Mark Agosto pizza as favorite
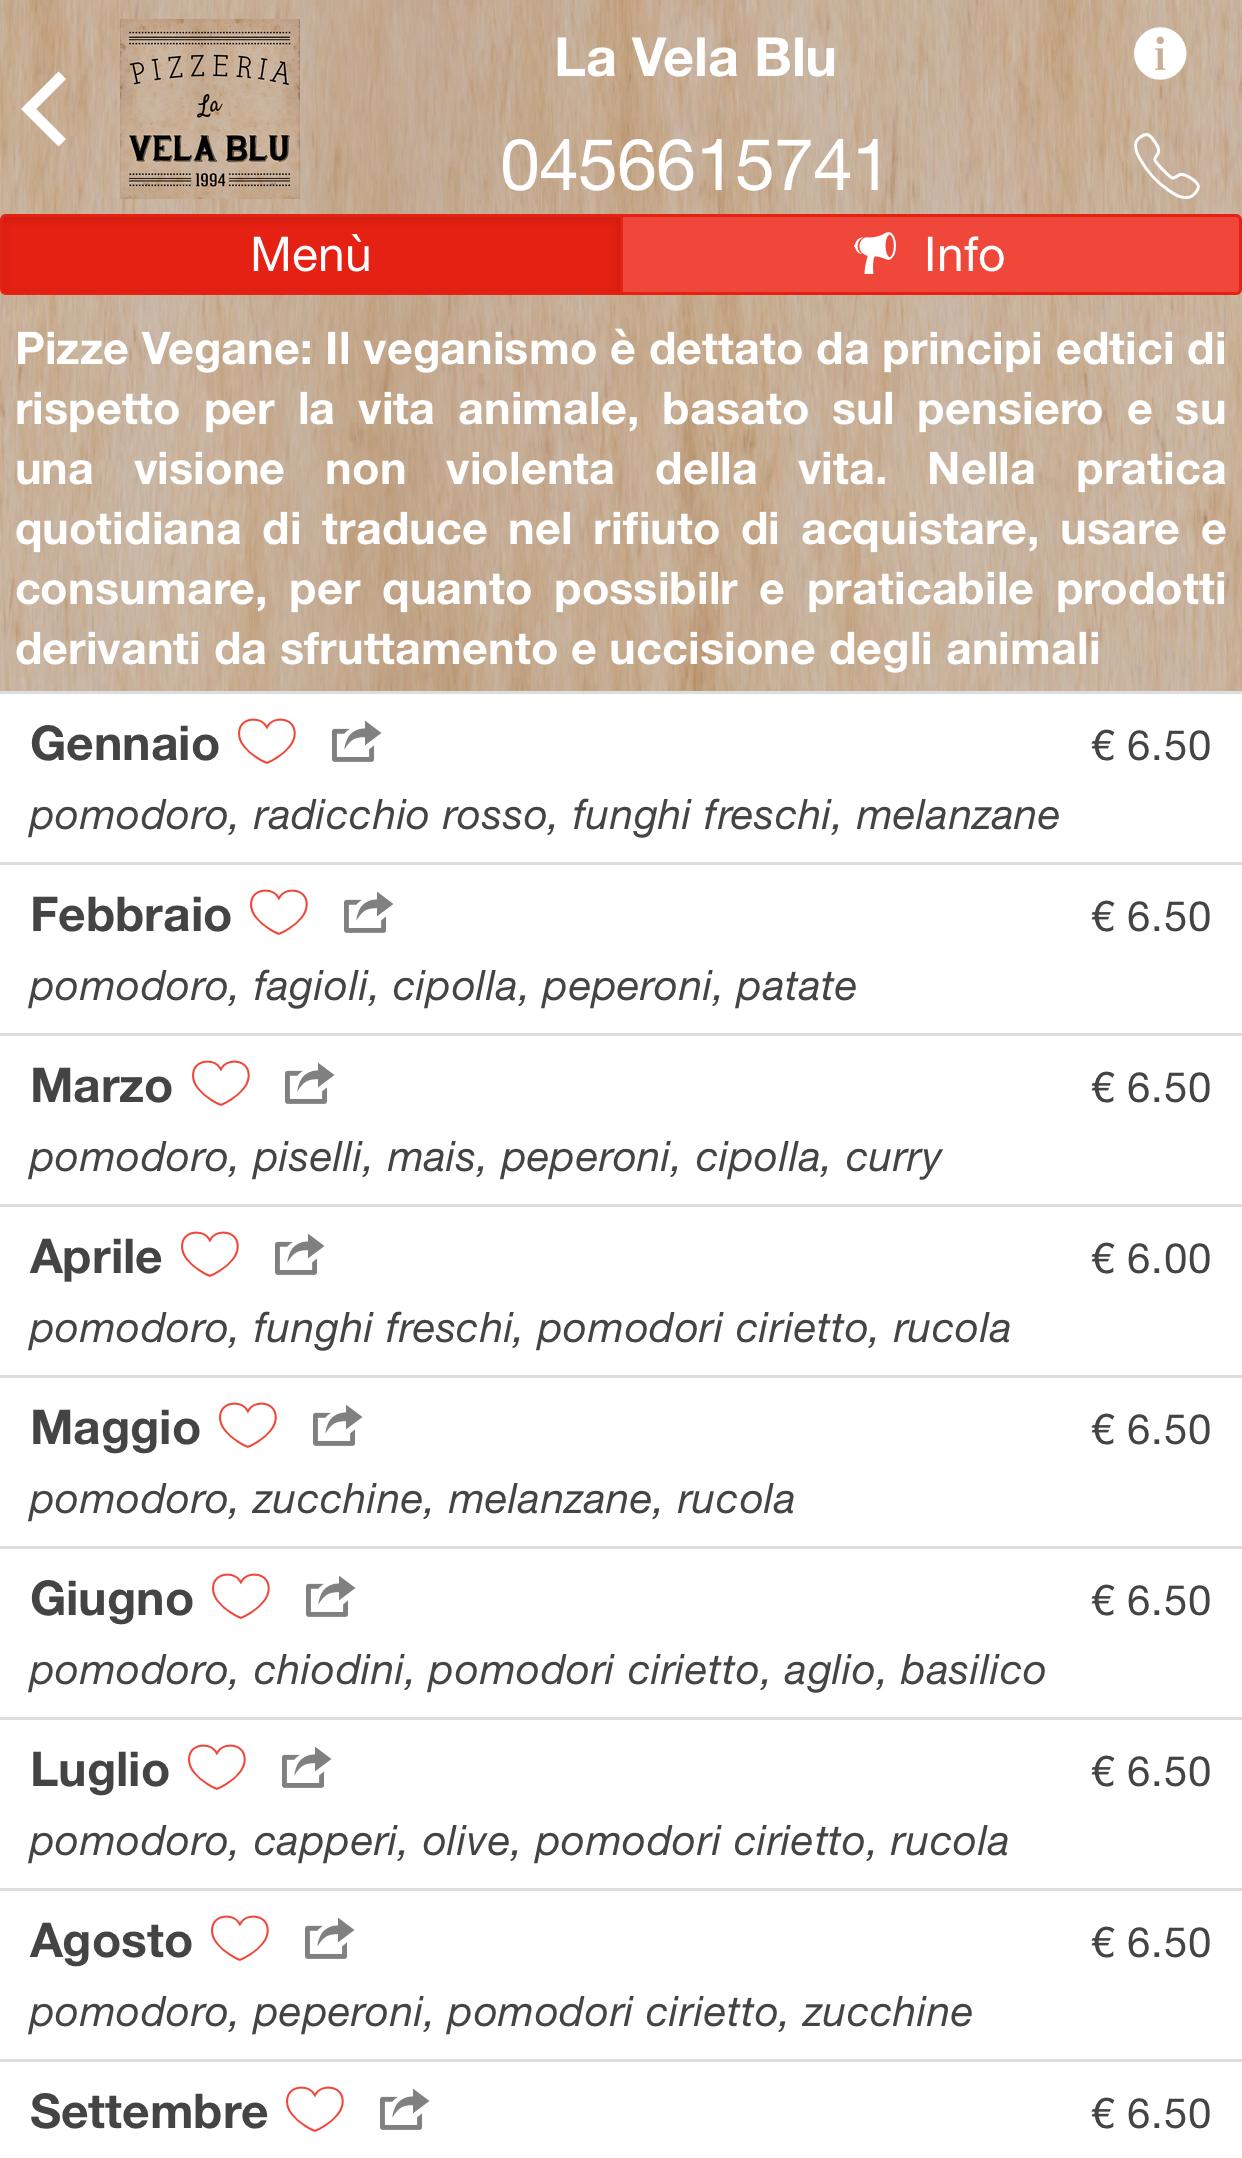 coord(240,1939)
